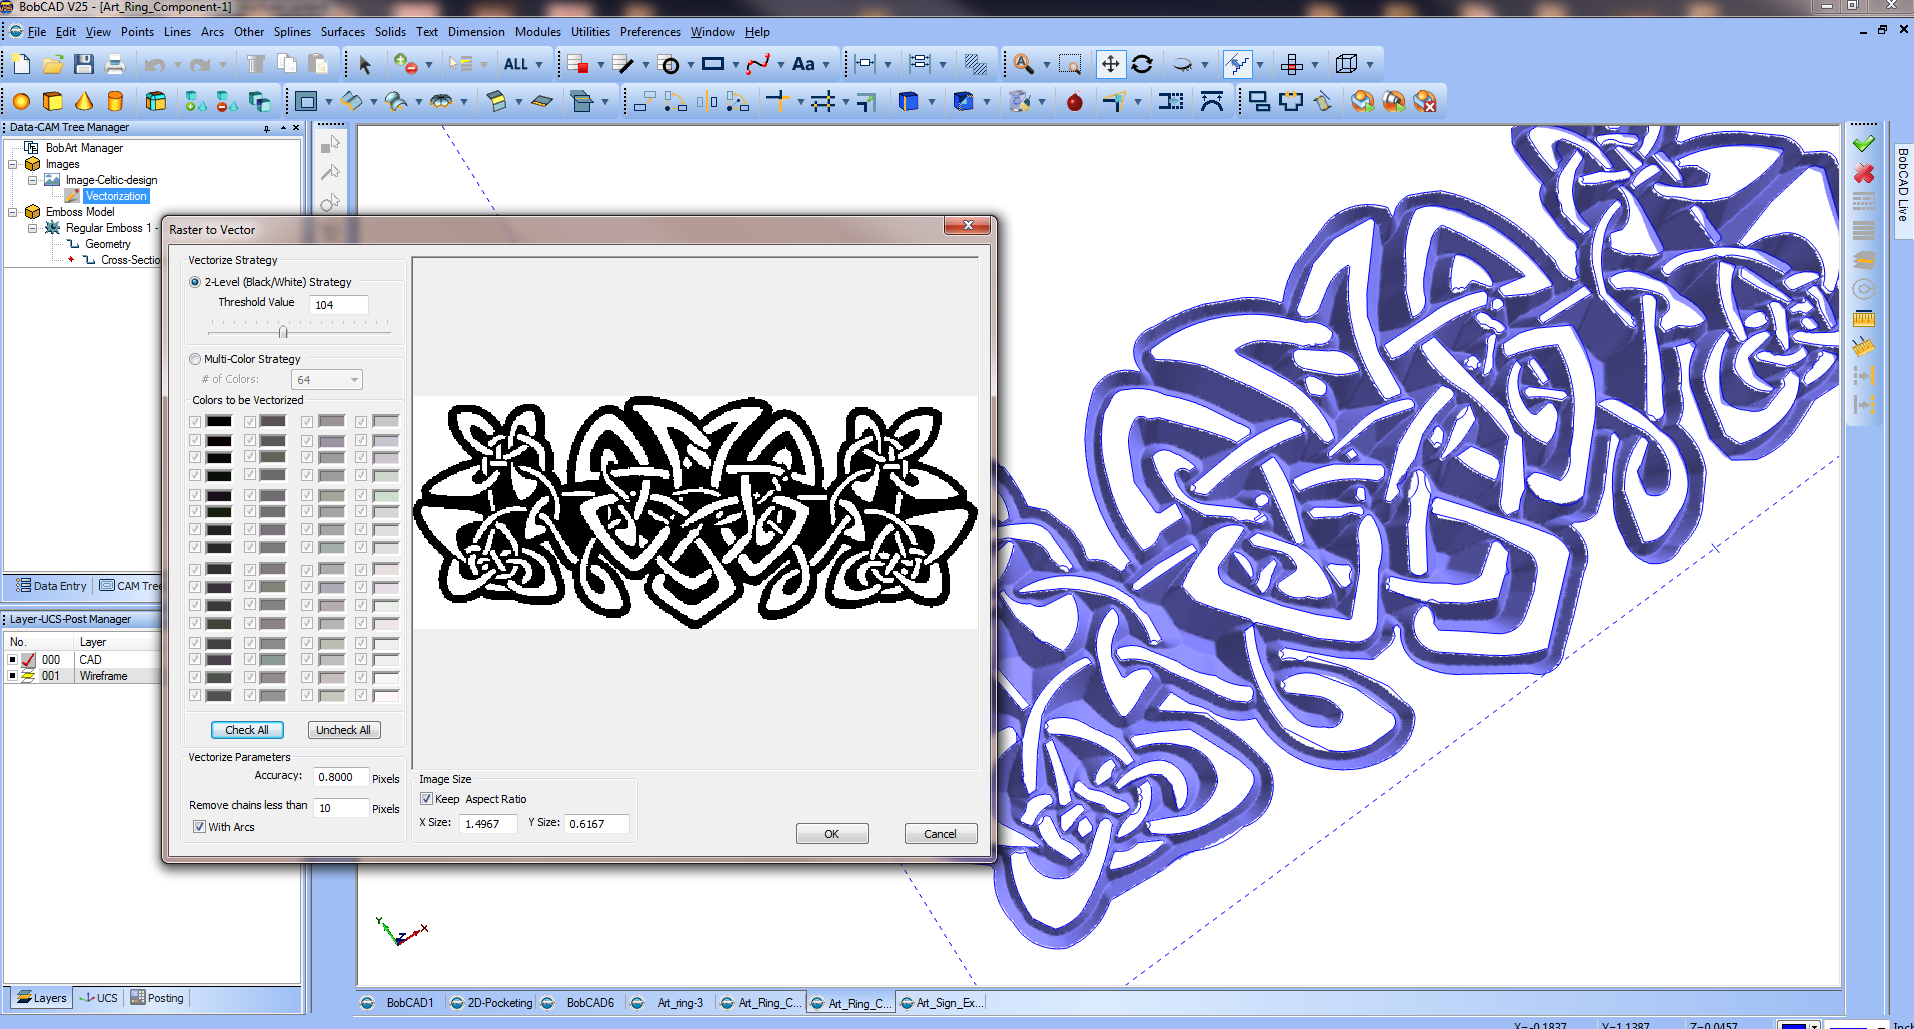The image size is (1914, 1029).
Task: Activate the Zoom Window tool
Action: tap(1071, 64)
